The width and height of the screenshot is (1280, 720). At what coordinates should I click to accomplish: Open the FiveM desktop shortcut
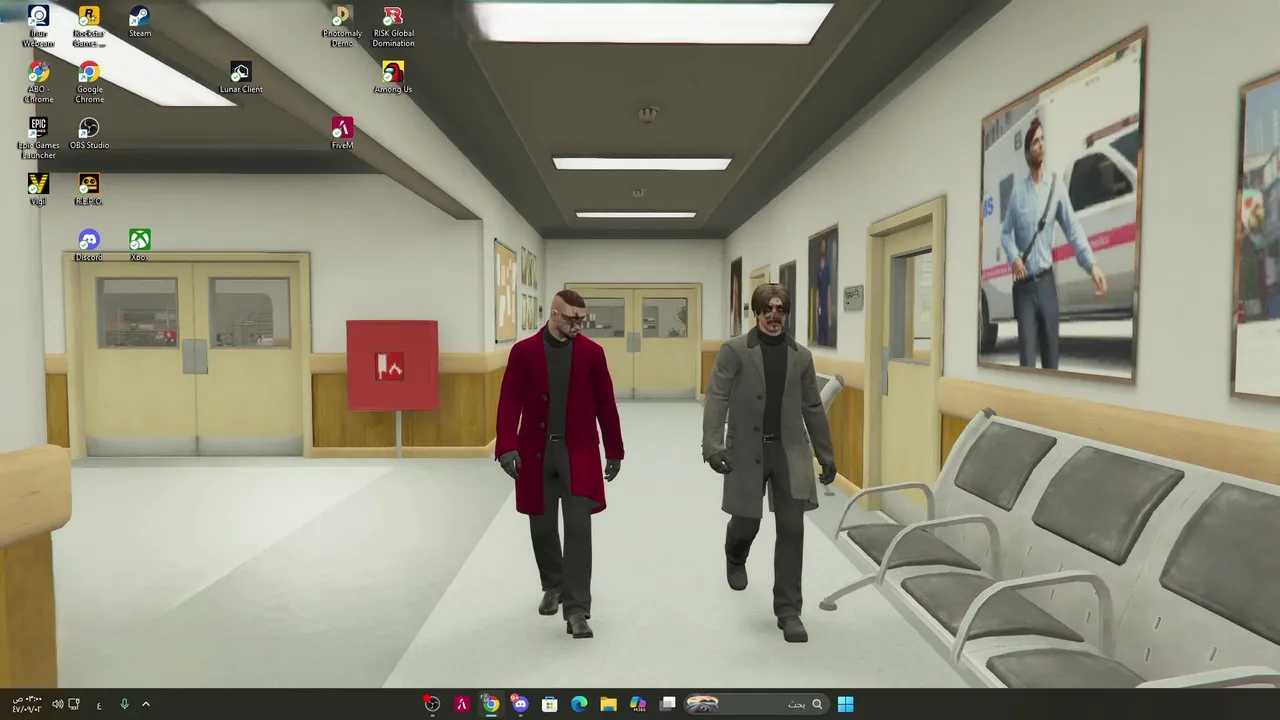pyautogui.click(x=342, y=133)
